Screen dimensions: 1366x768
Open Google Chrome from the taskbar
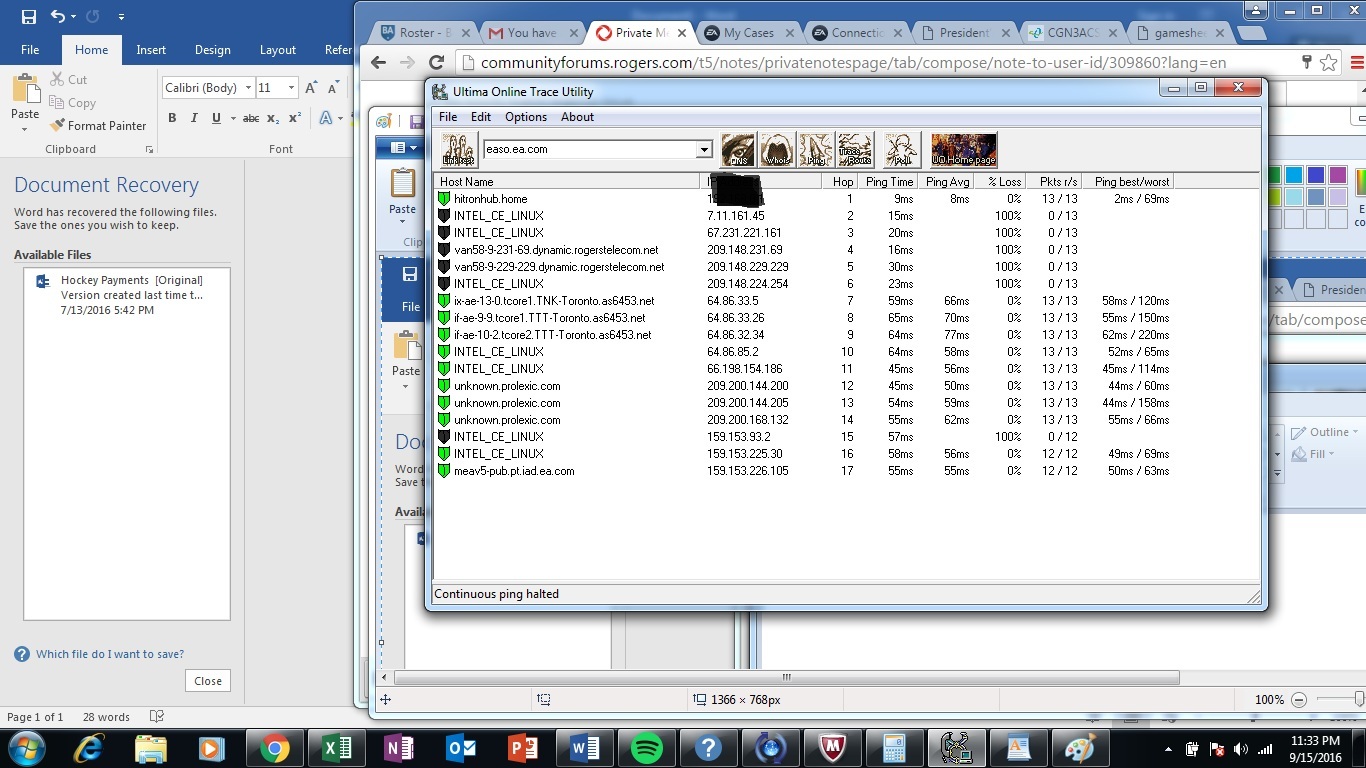(274, 748)
